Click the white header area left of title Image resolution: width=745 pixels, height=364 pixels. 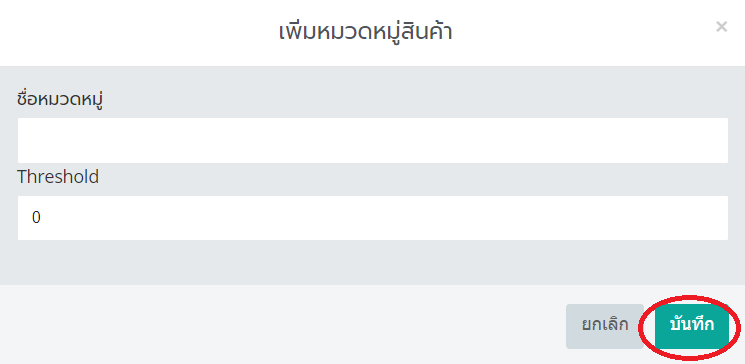(138, 32)
